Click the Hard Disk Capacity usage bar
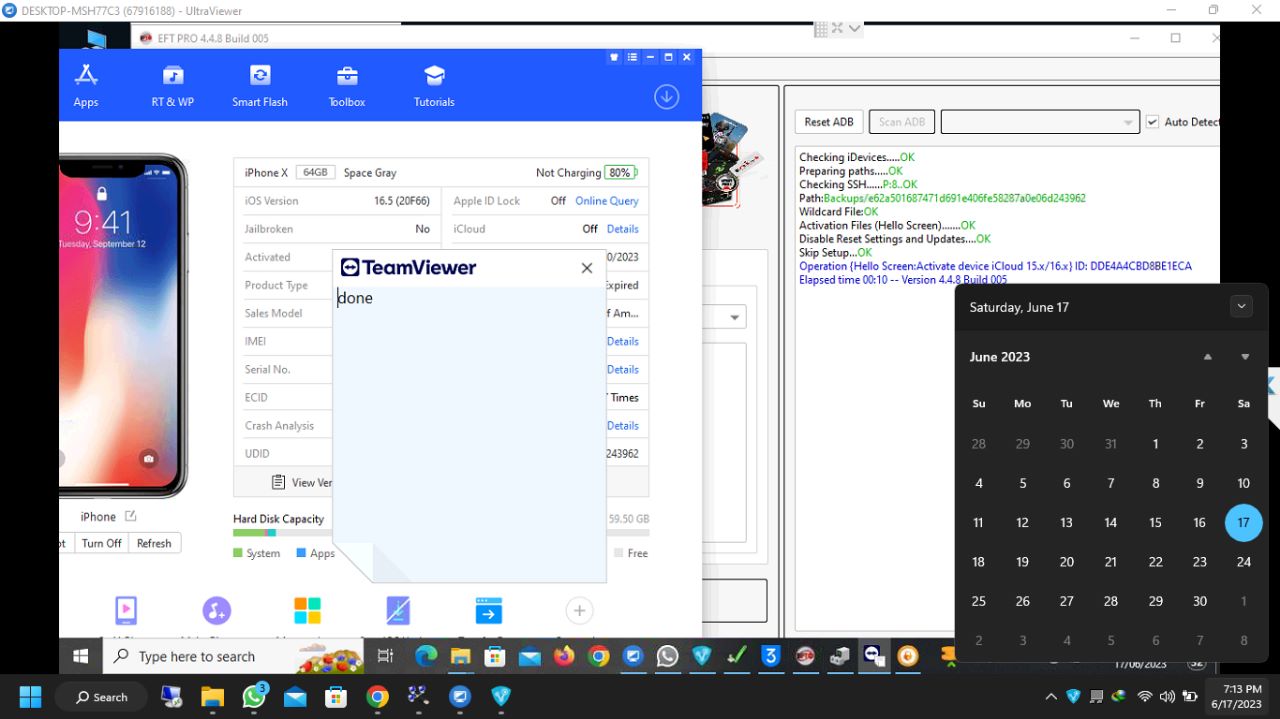The height and width of the screenshot is (719, 1280). (441, 533)
